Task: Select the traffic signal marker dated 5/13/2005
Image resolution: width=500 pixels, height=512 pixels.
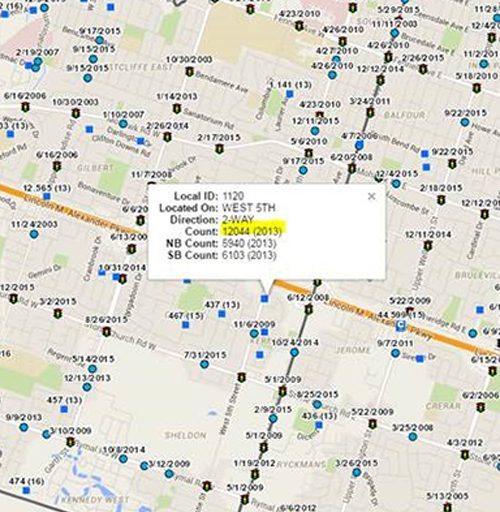Action: pyautogui.click(x=447, y=507)
